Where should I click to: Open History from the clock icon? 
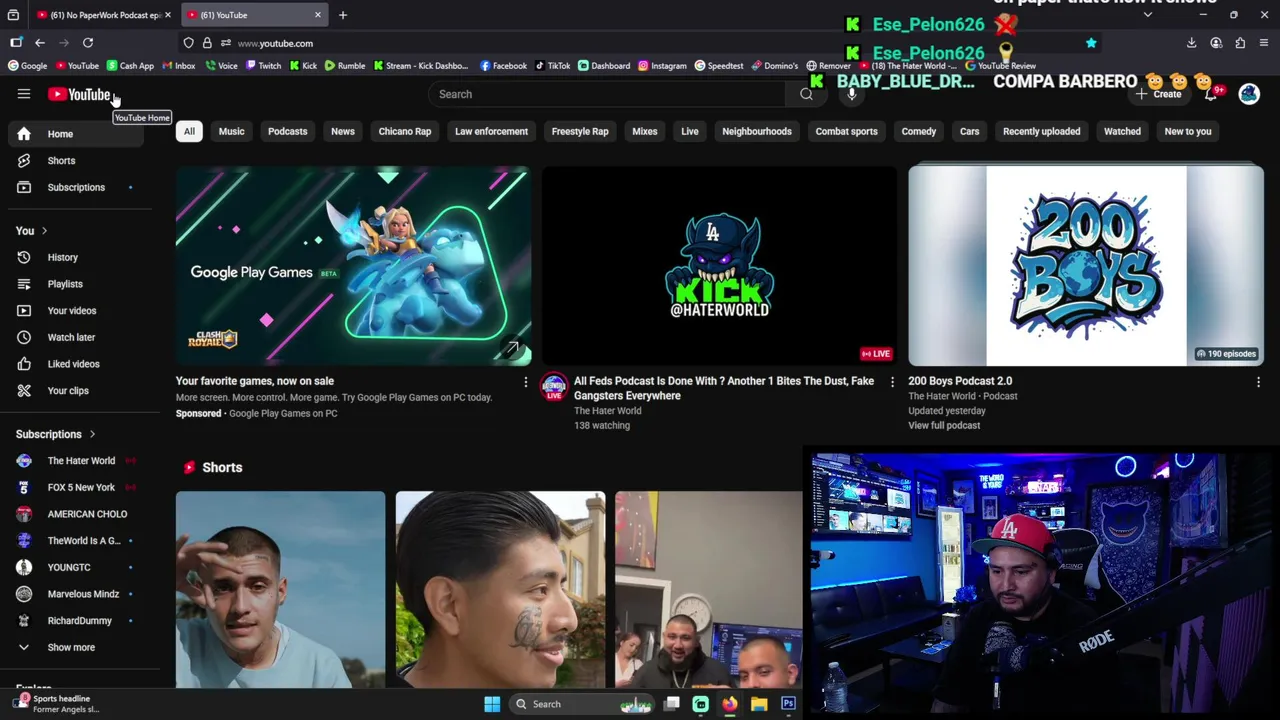point(24,257)
